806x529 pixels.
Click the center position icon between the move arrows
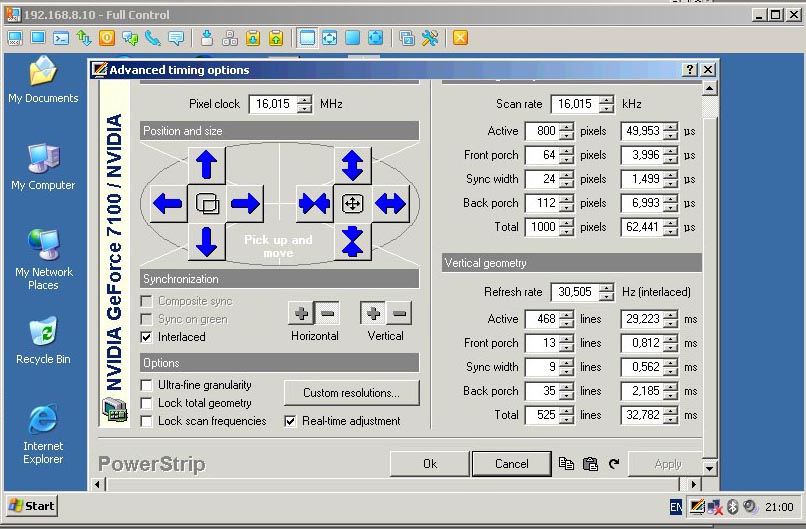pyautogui.click(x=207, y=204)
